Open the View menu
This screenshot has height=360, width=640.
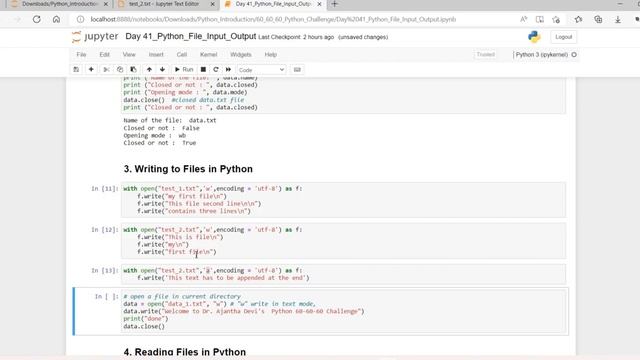(x=129, y=54)
